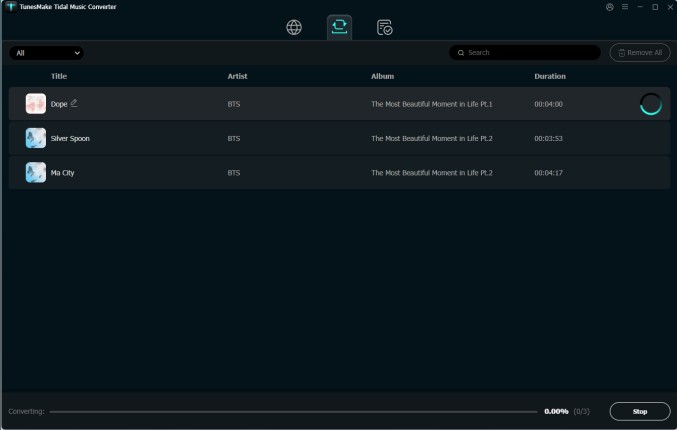Click the 0.00% progress value
Screen dimensions: 677x430
pyautogui.click(x=556, y=411)
